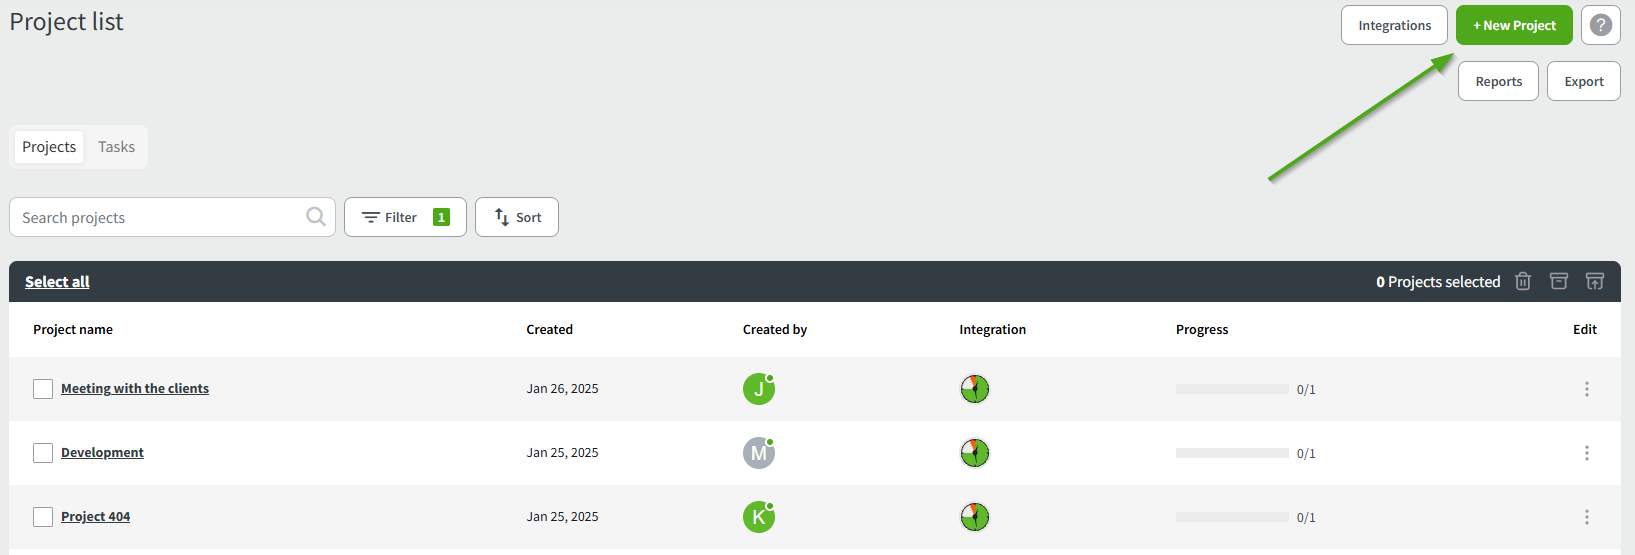Check the Meeting with the clients checkbox
This screenshot has height=555, width=1635.
point(43,389)
